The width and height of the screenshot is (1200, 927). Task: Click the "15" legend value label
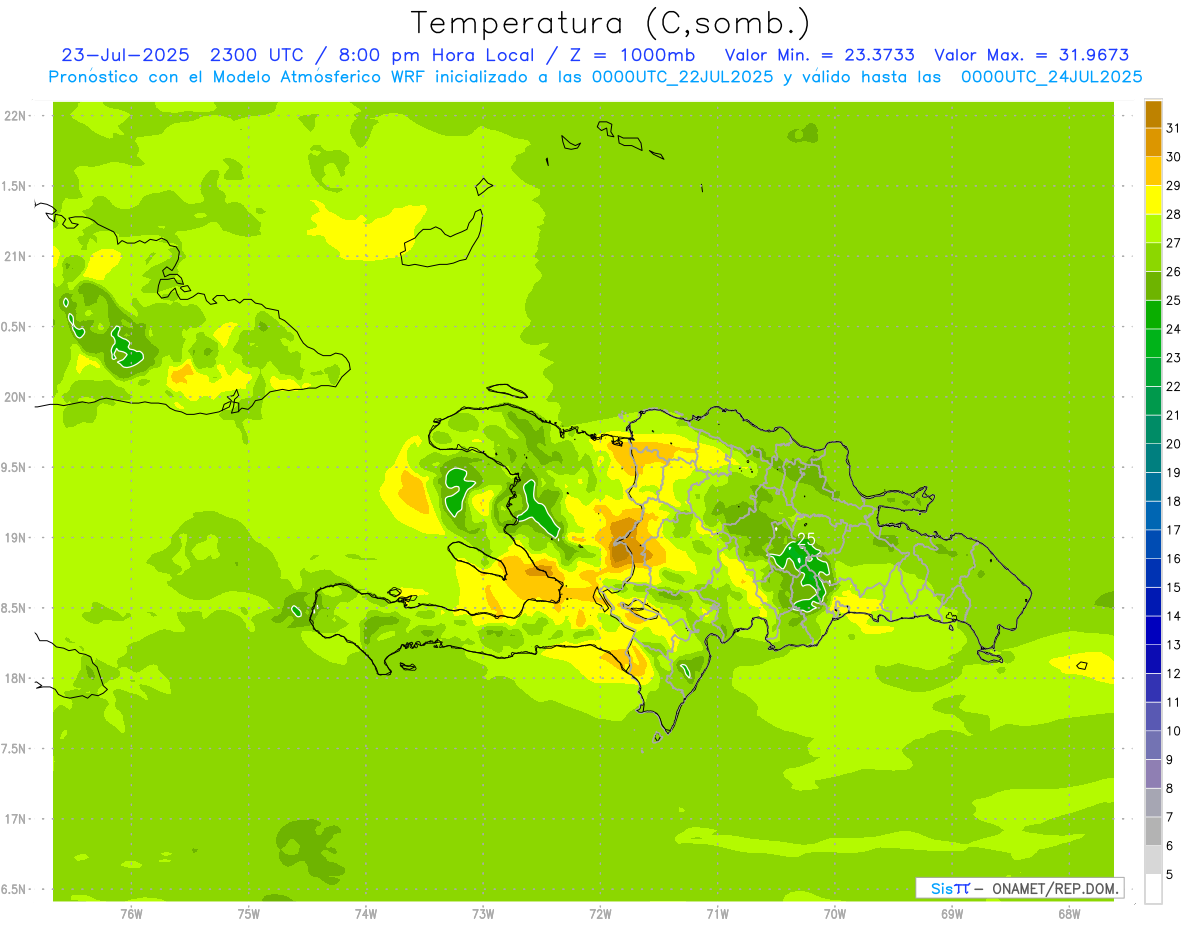pos(1174,588)
